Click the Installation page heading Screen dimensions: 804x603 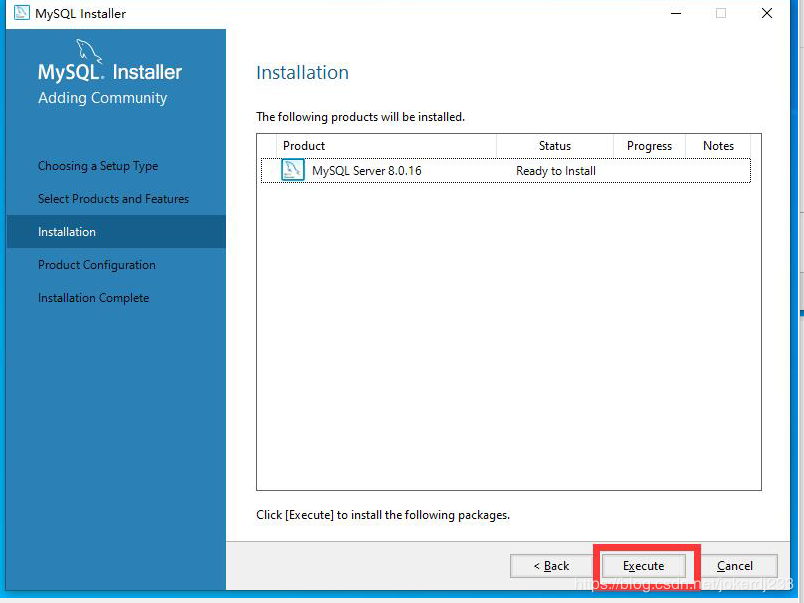303,72
